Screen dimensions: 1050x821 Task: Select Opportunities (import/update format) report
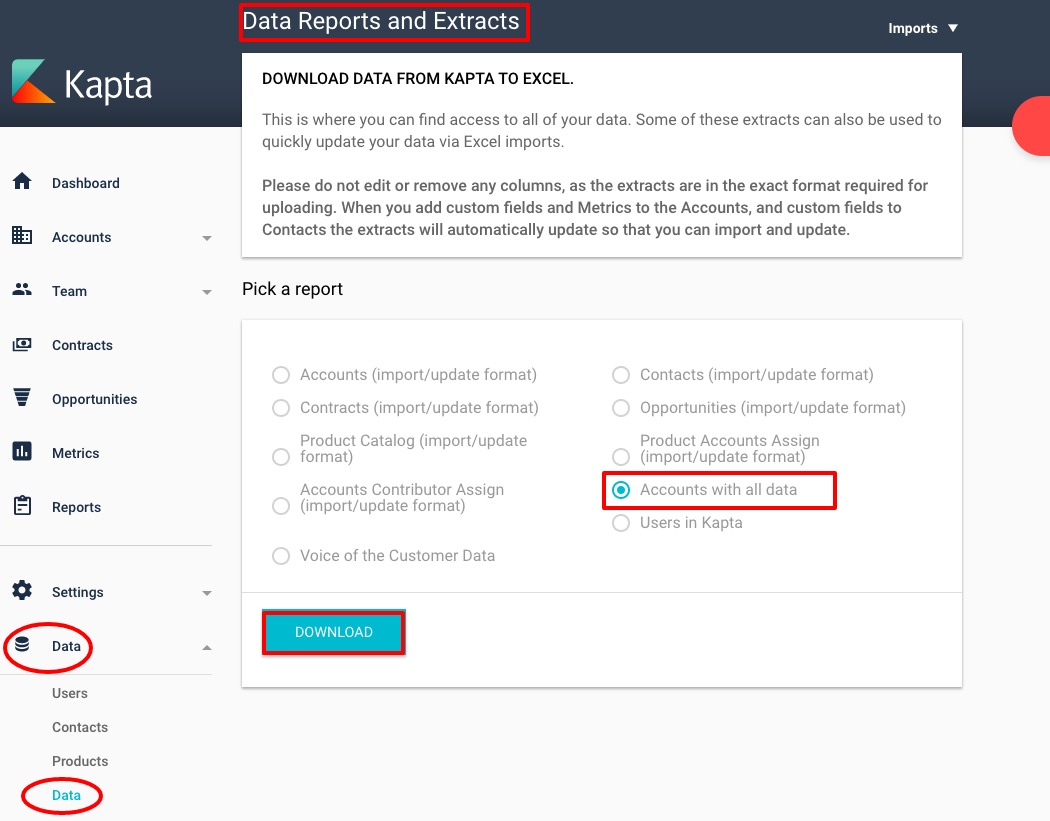621,408
